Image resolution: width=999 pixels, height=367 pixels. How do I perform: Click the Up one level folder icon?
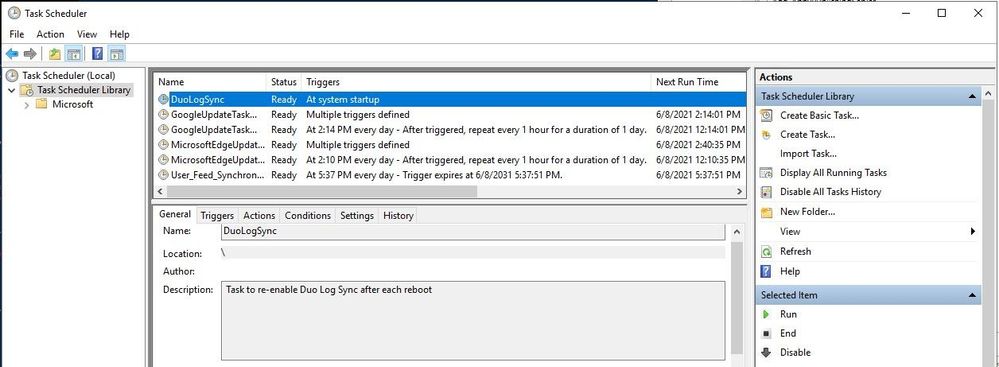point(55,54)
